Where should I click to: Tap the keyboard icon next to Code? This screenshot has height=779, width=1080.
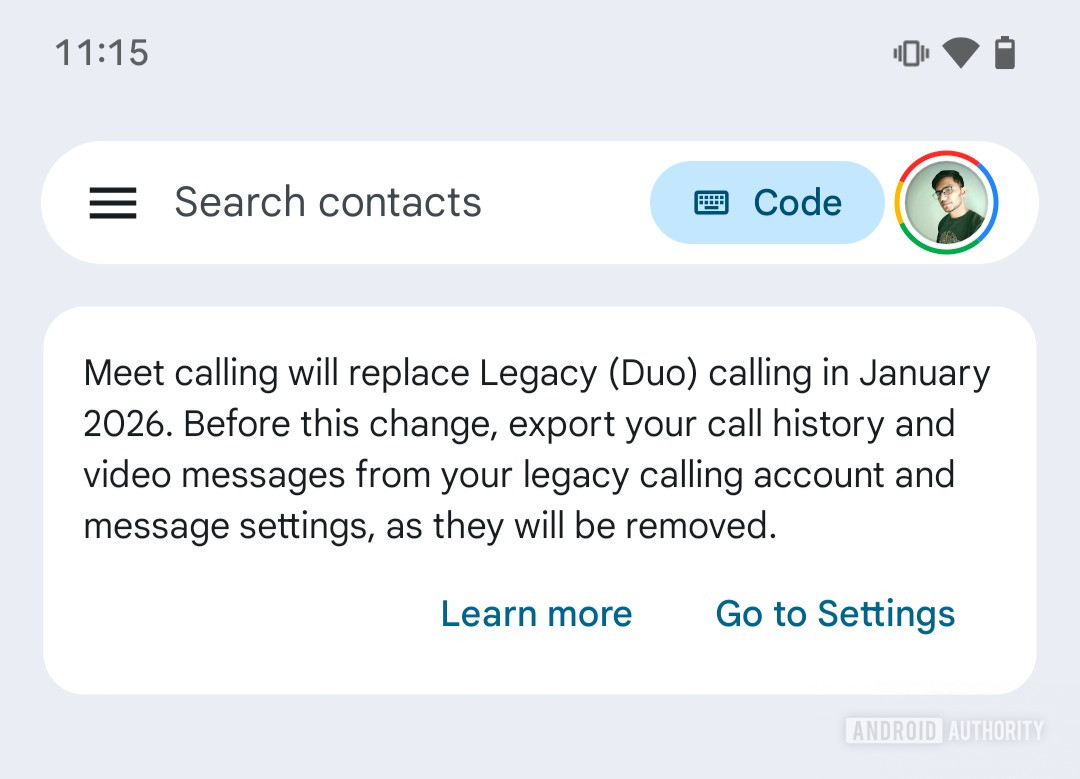click(x=712, y=201)
